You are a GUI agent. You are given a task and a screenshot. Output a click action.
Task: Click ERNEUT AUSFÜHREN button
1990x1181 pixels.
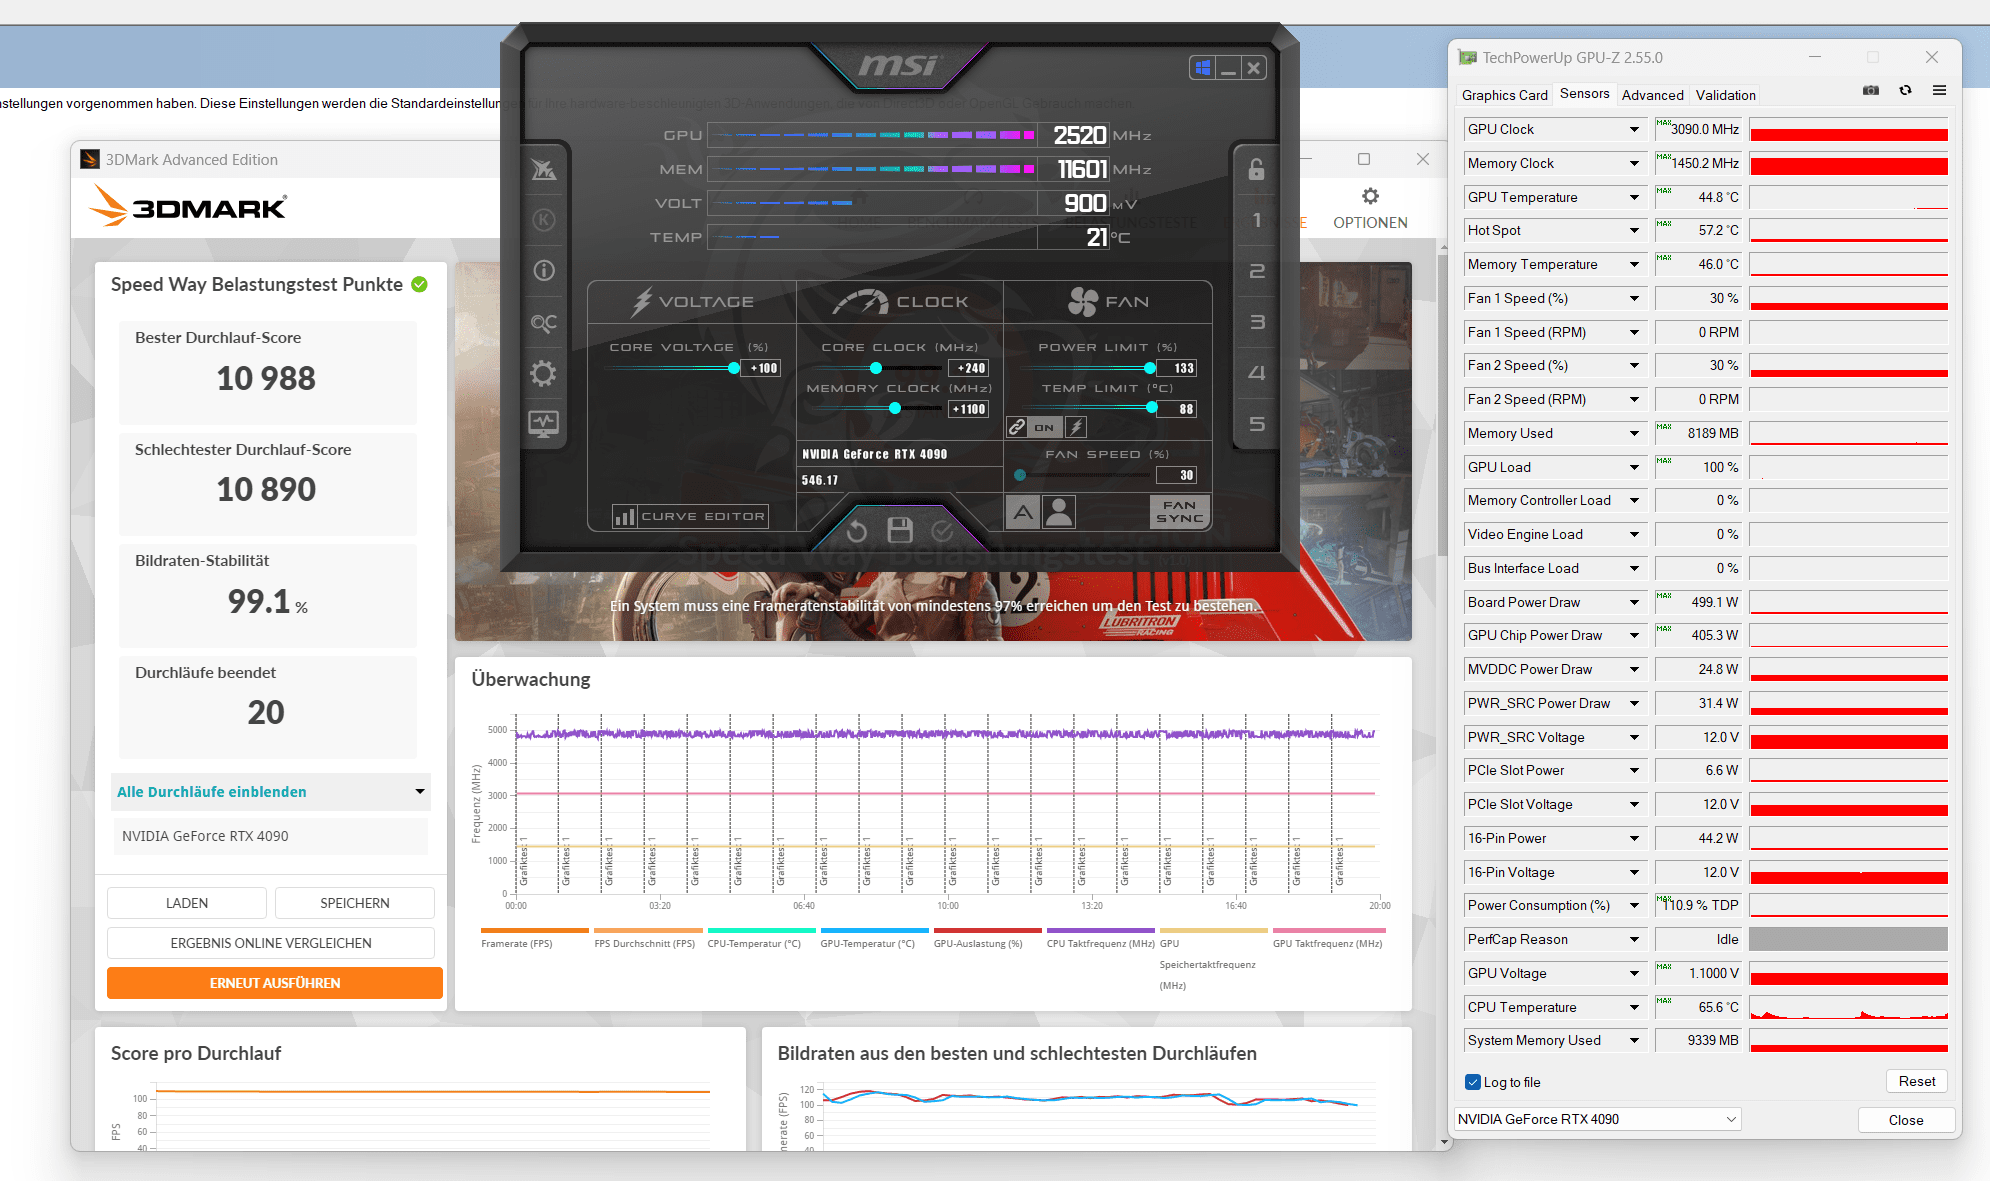pos(275,983)
